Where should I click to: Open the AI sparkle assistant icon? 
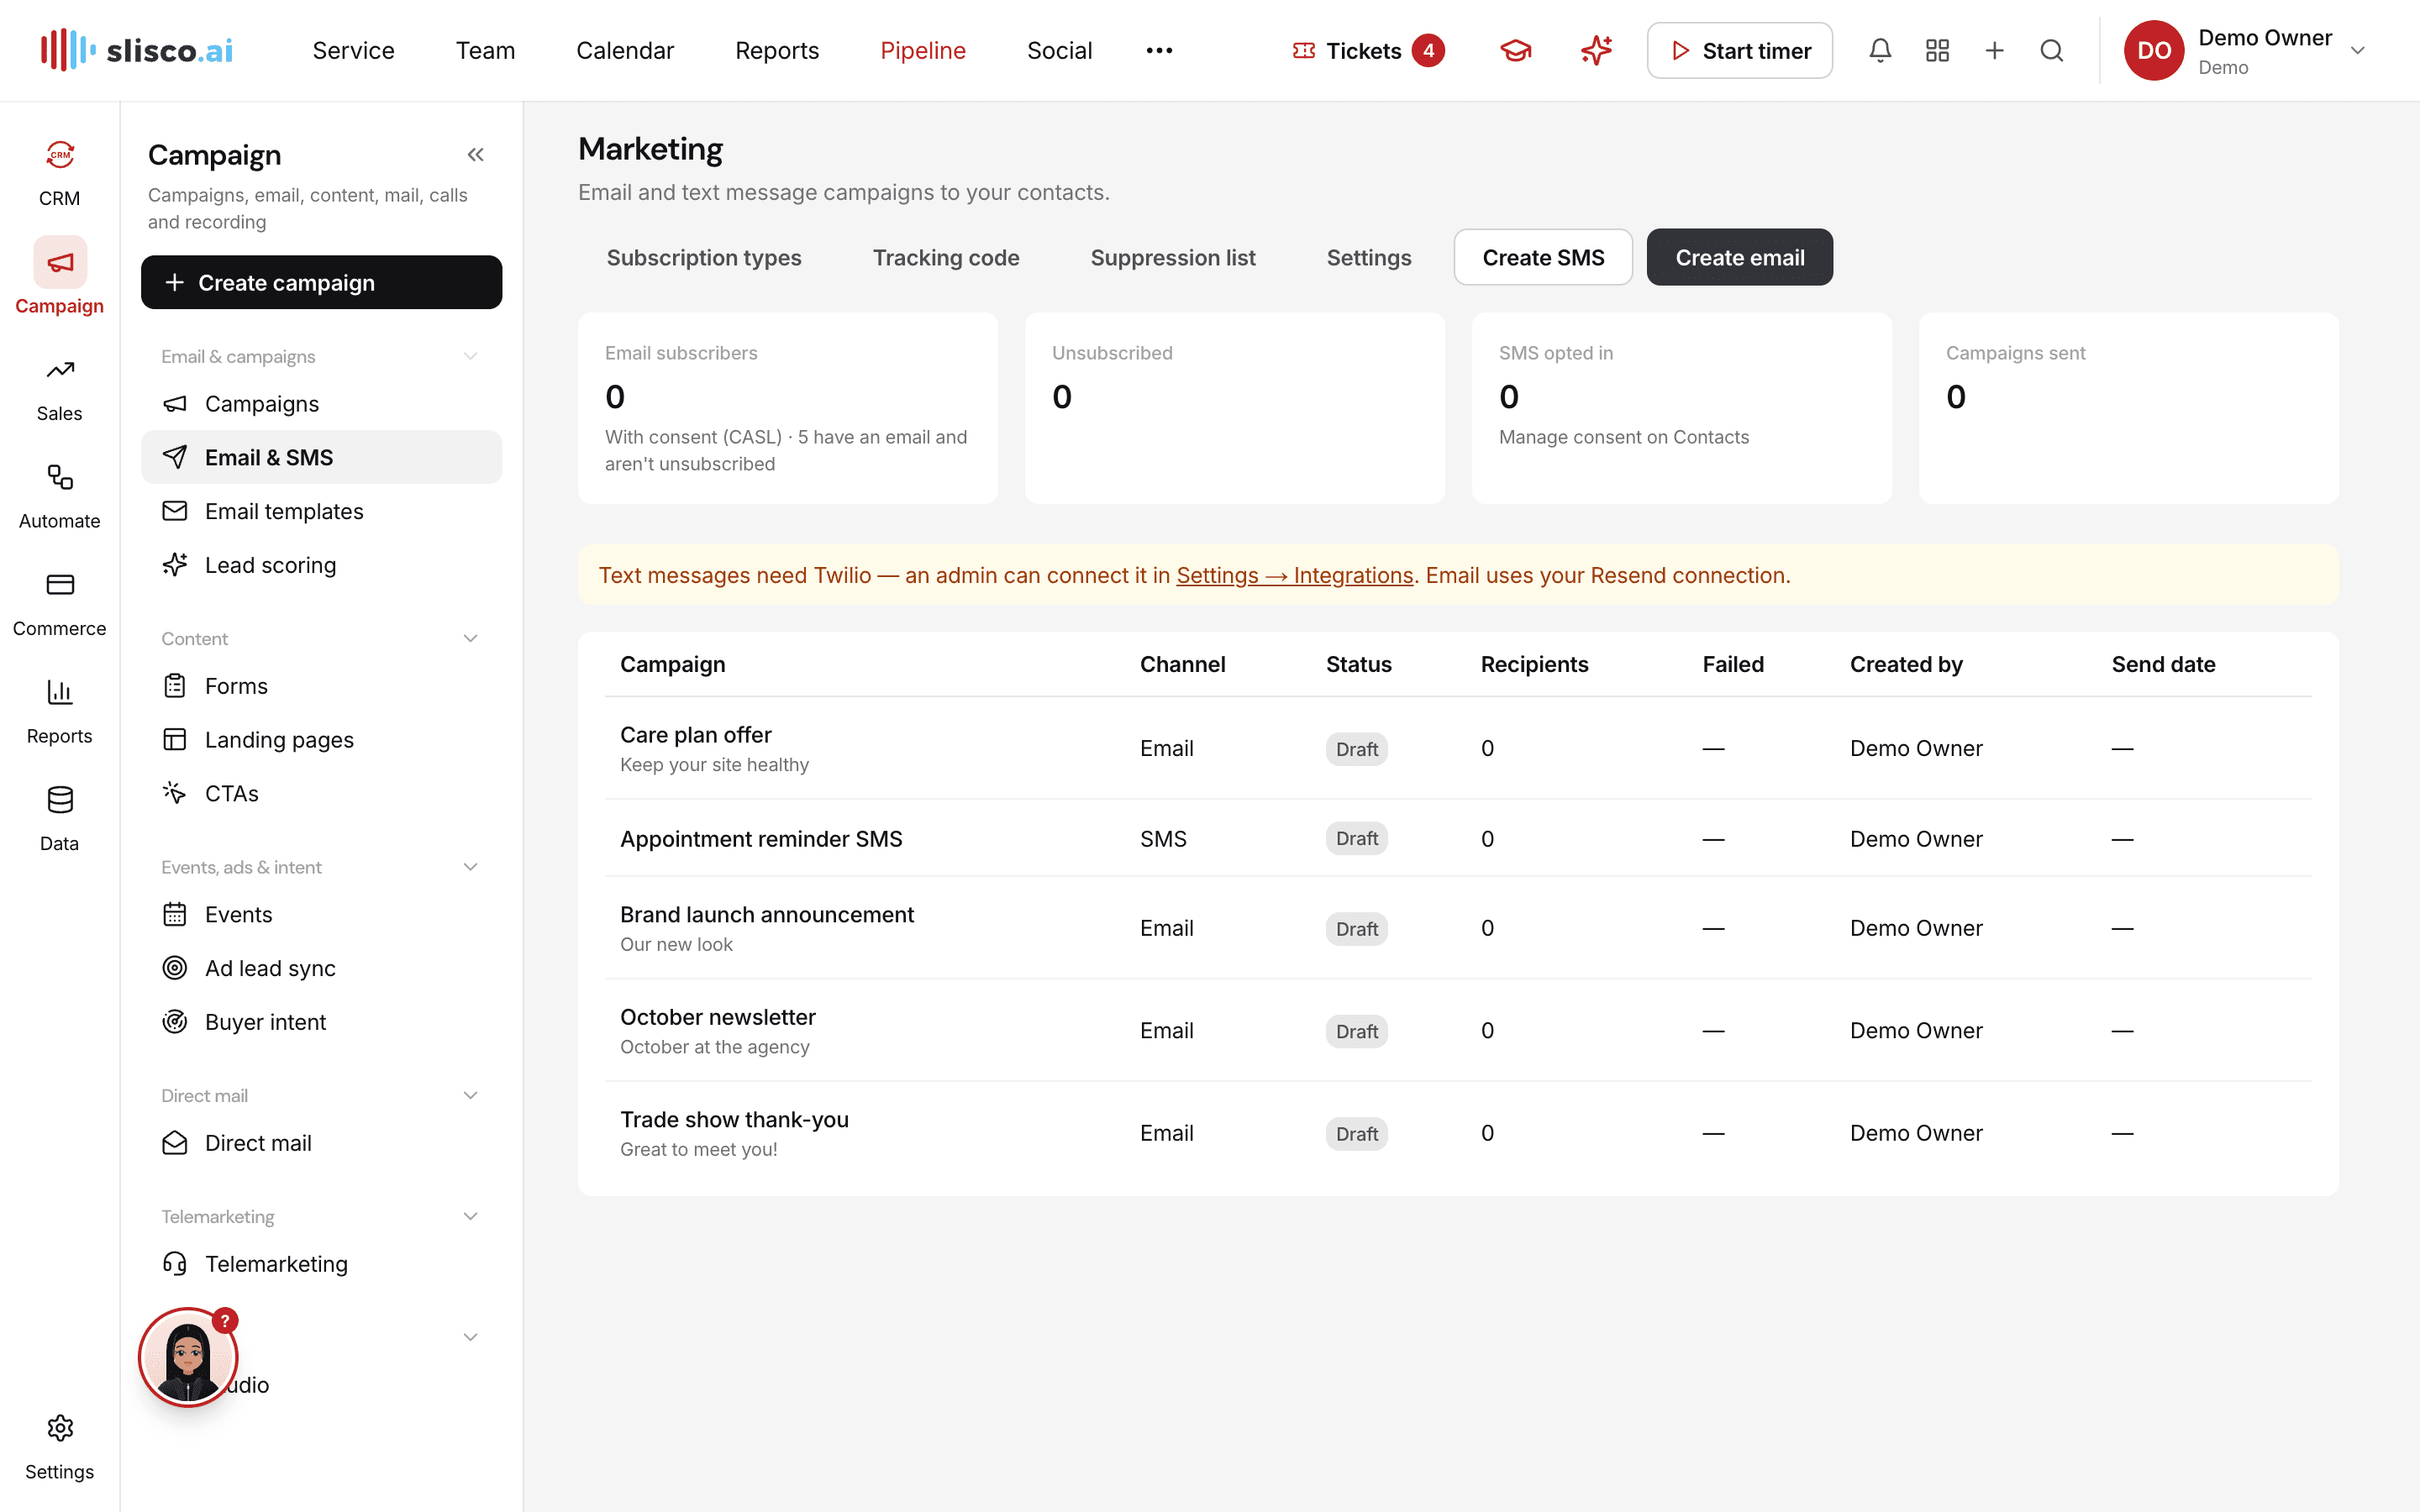tap(1597, 50)
